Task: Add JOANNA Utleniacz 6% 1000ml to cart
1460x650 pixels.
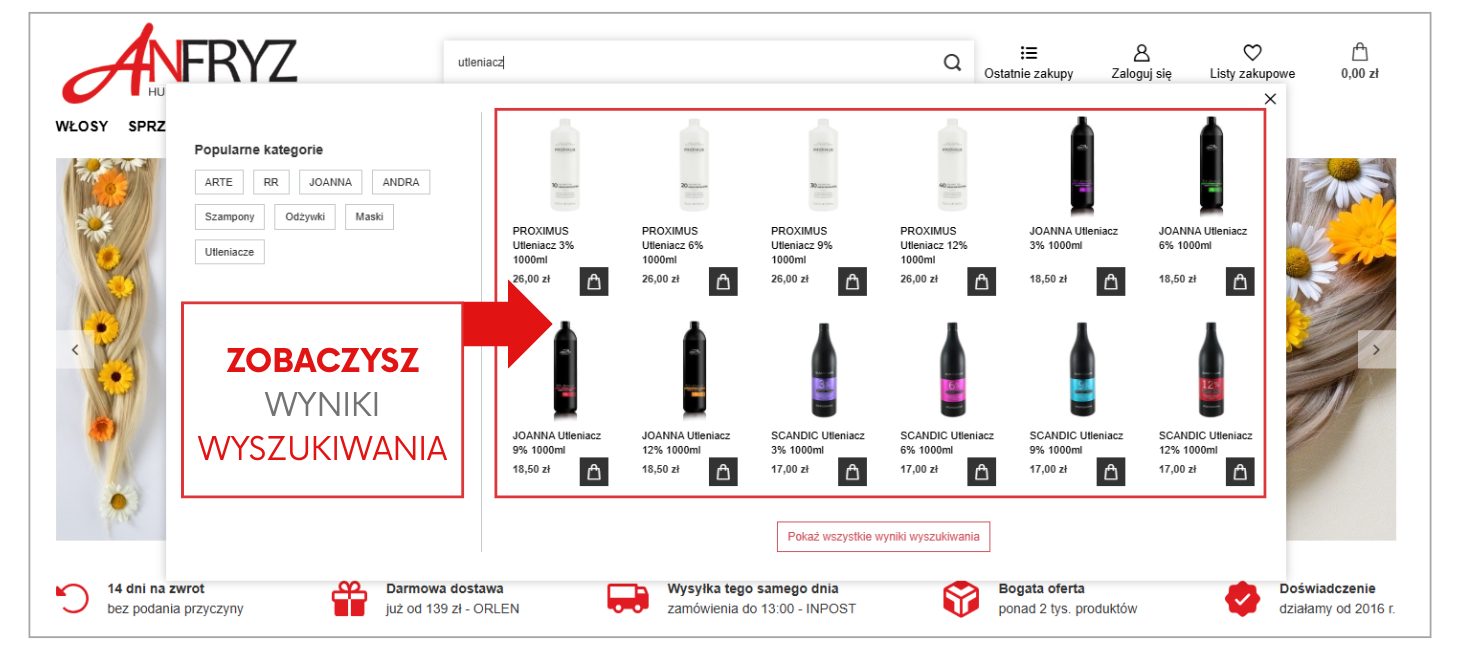Action: tap(1240, 282)
